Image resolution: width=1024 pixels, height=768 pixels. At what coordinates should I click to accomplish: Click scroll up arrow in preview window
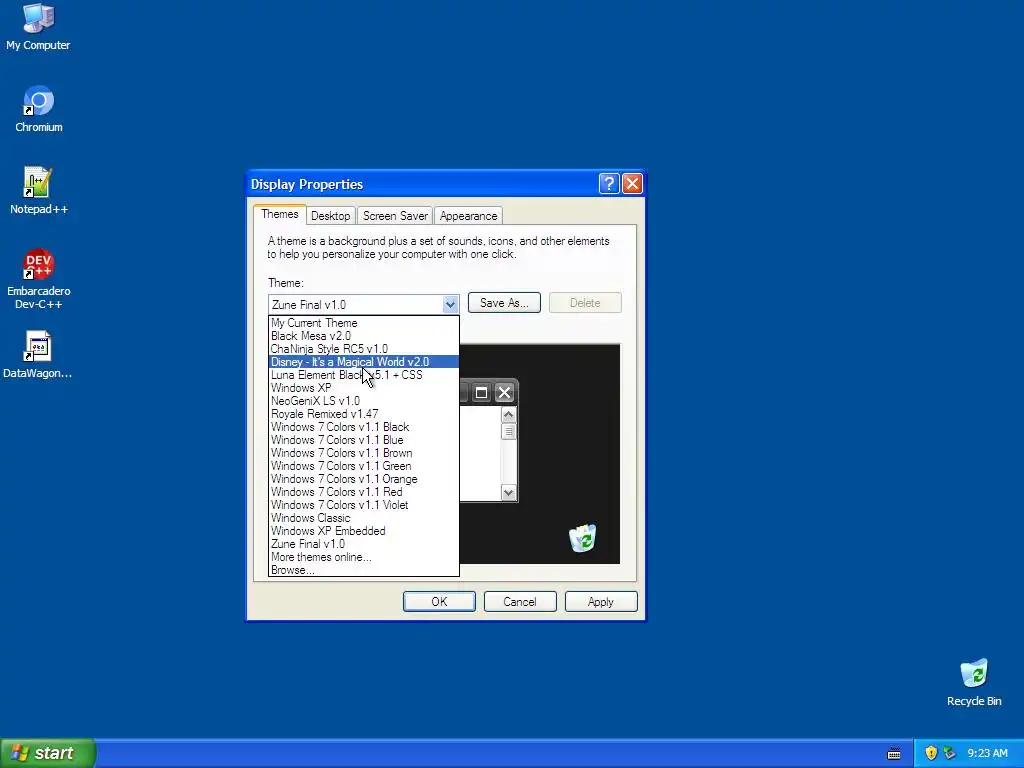pyautogui.click(x=508, y=415)
